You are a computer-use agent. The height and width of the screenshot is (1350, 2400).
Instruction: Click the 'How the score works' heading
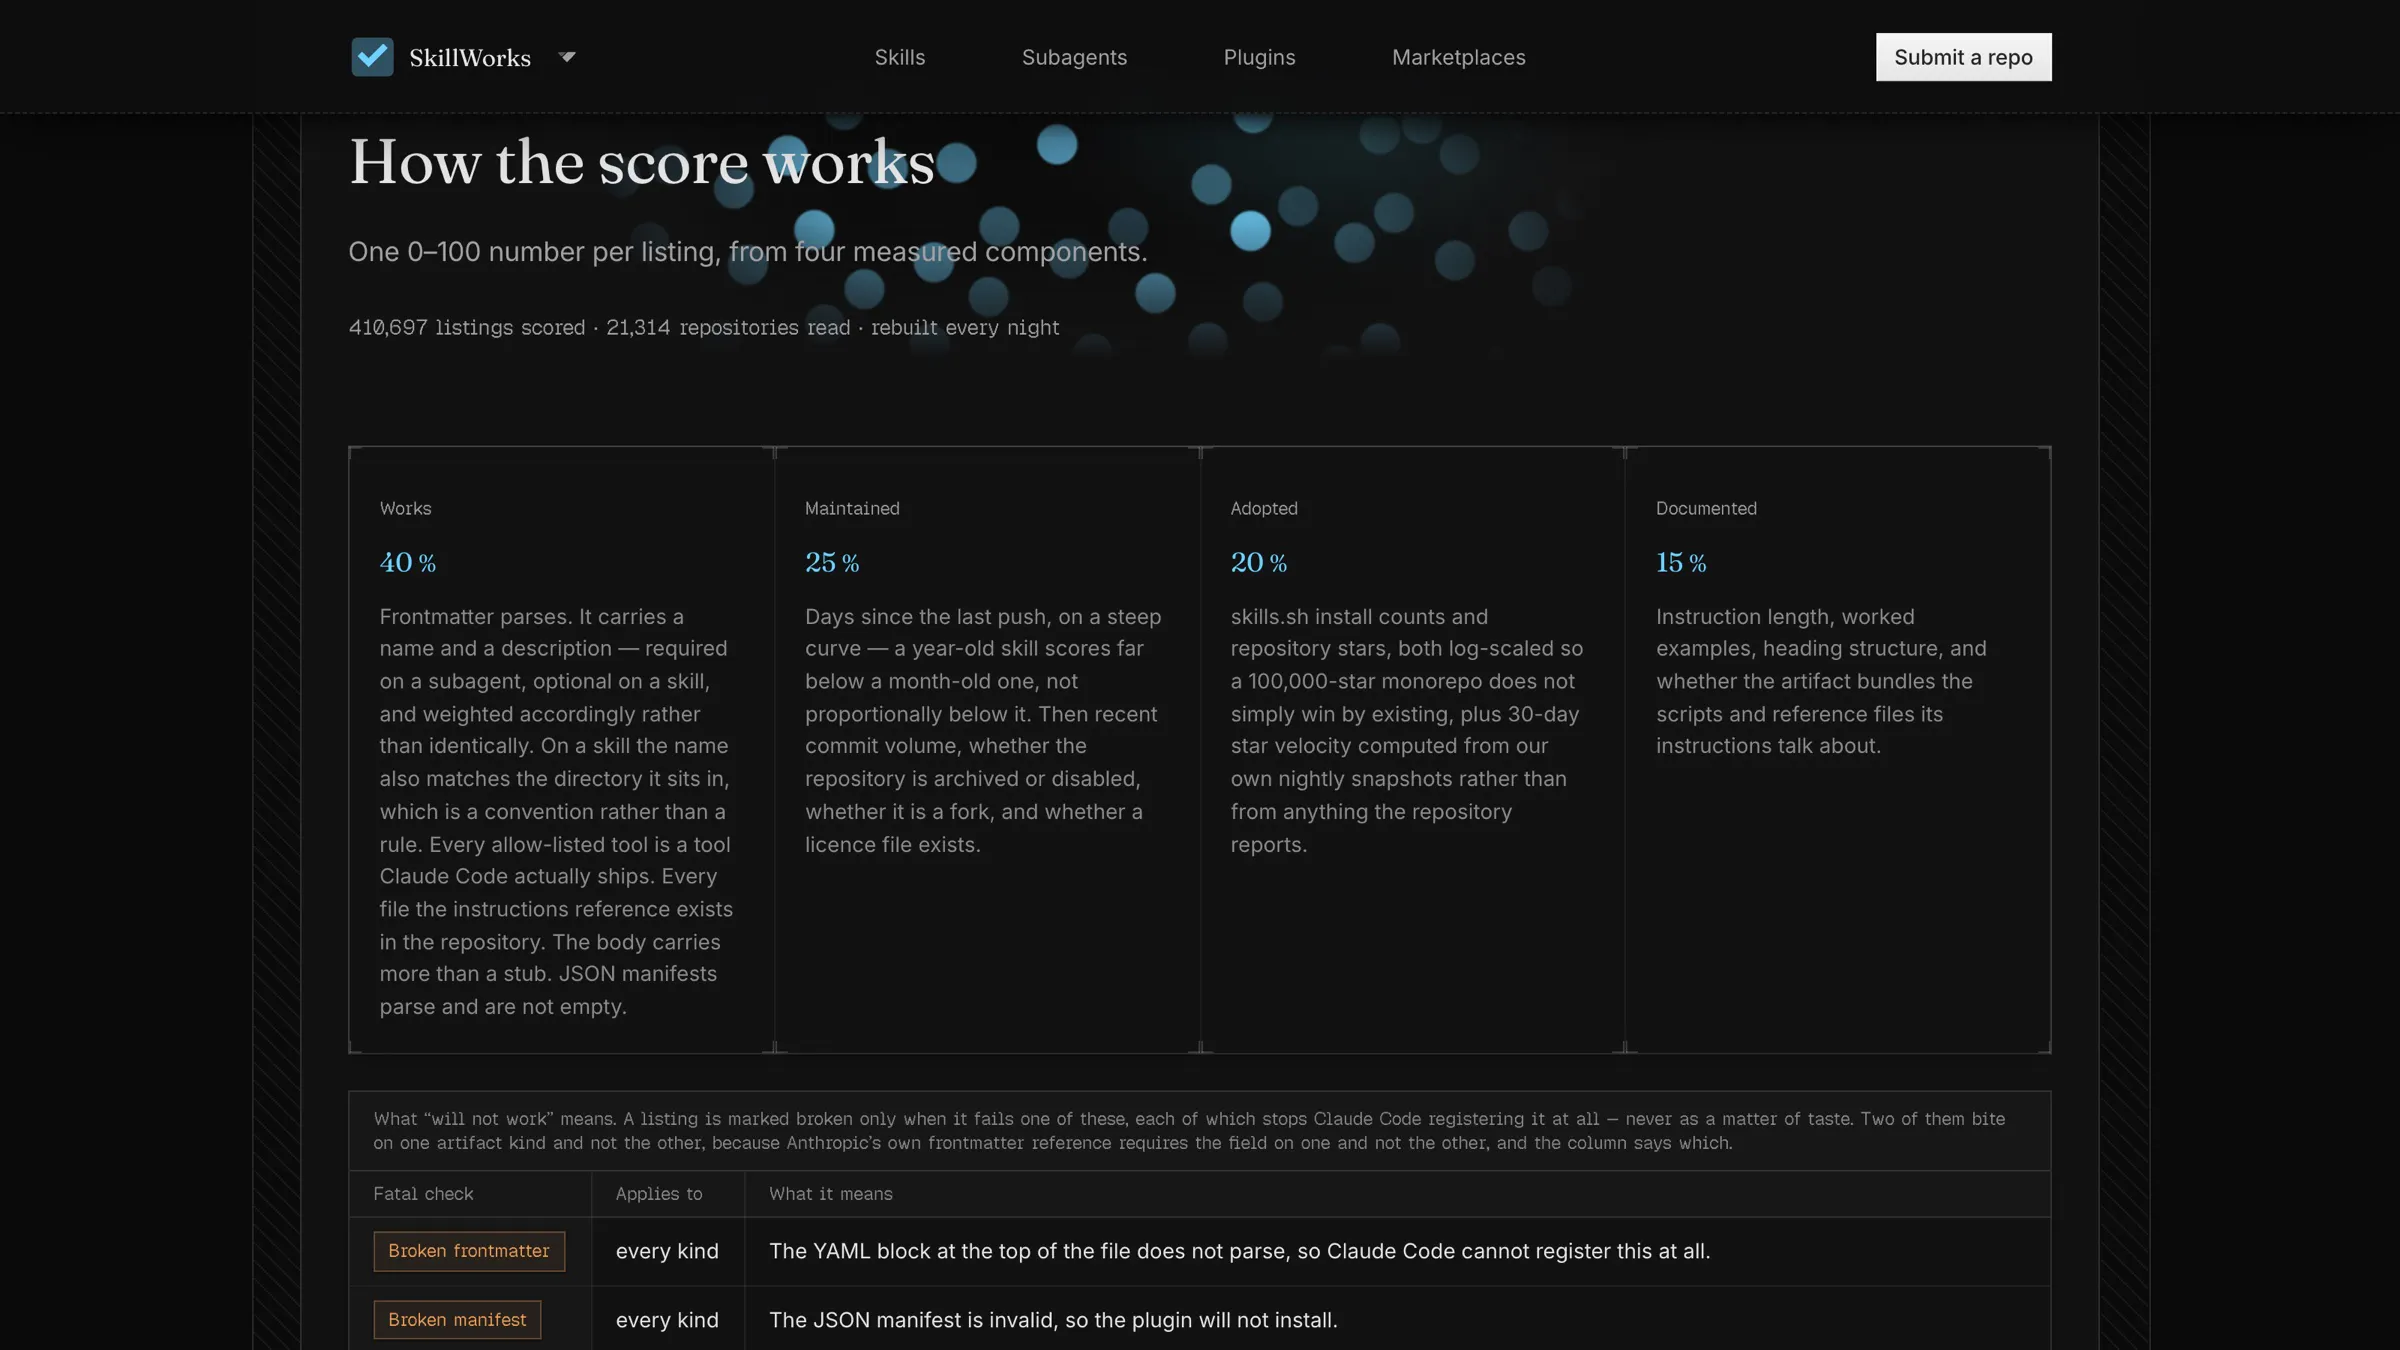(x=642, y=162)
